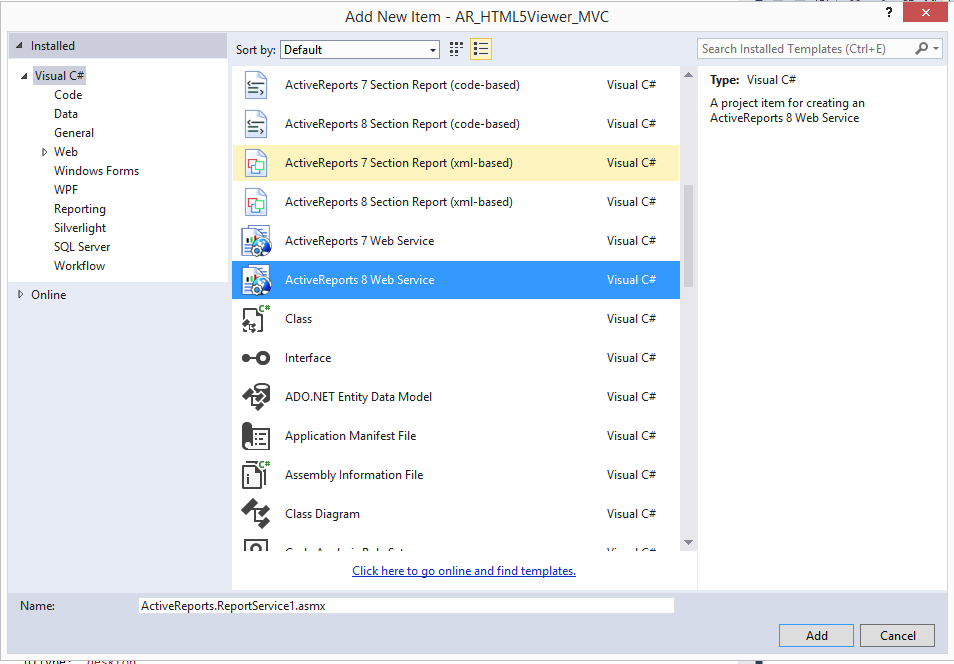Open the search options dropdown arrow

pyautogui.click(x=936, y=49)
